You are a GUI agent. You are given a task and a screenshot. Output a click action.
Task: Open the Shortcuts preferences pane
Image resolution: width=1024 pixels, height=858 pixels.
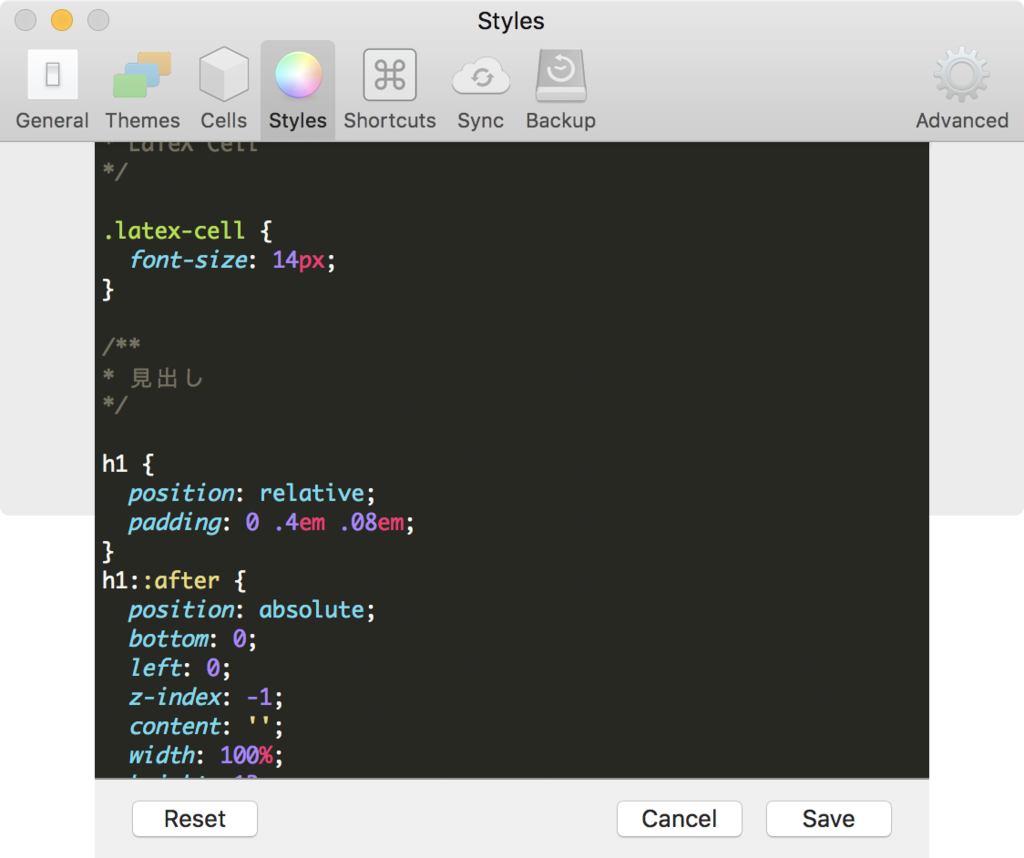(389, 89)
